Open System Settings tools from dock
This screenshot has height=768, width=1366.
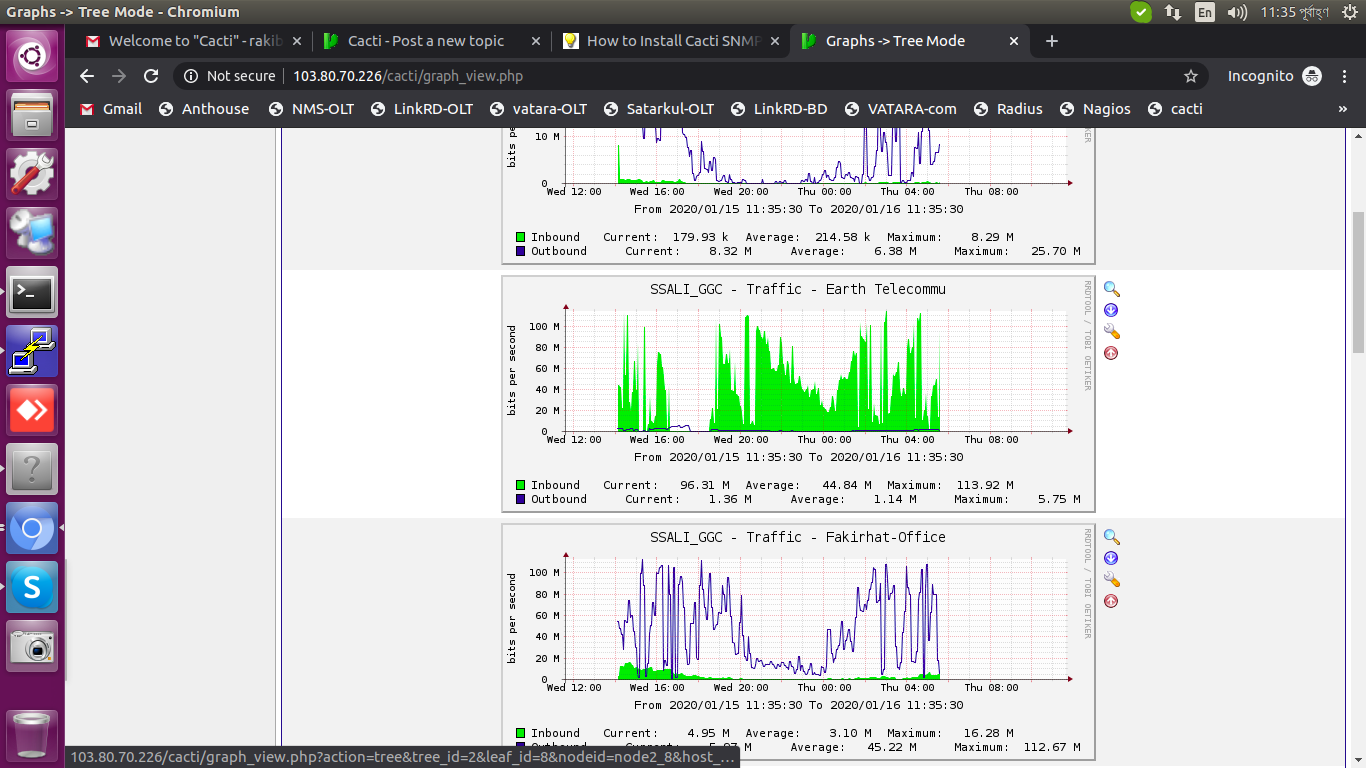32,174
